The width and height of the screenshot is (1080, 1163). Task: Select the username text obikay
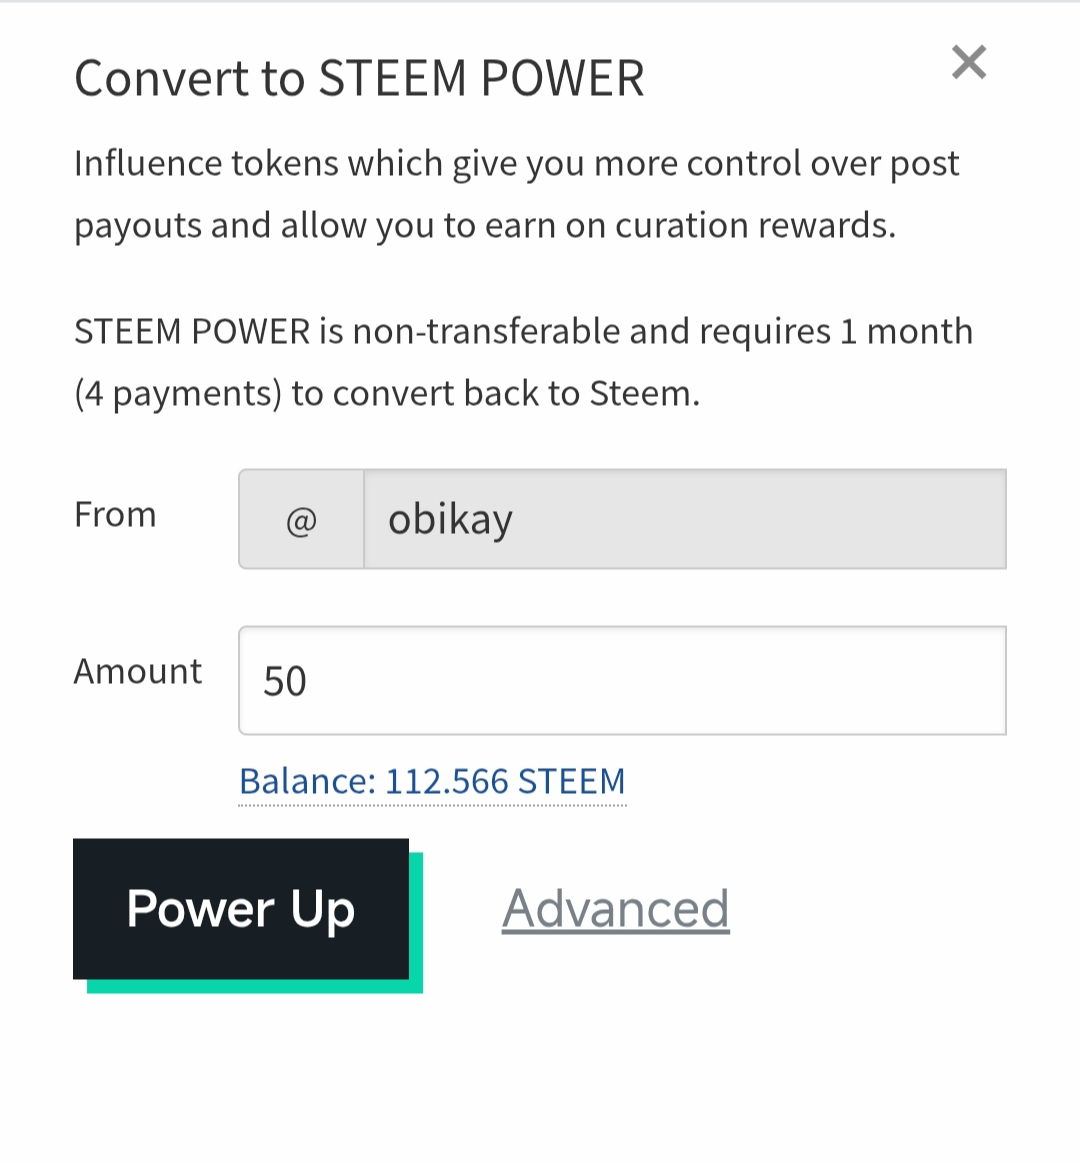pyautogui.click(x=450, y=520)
